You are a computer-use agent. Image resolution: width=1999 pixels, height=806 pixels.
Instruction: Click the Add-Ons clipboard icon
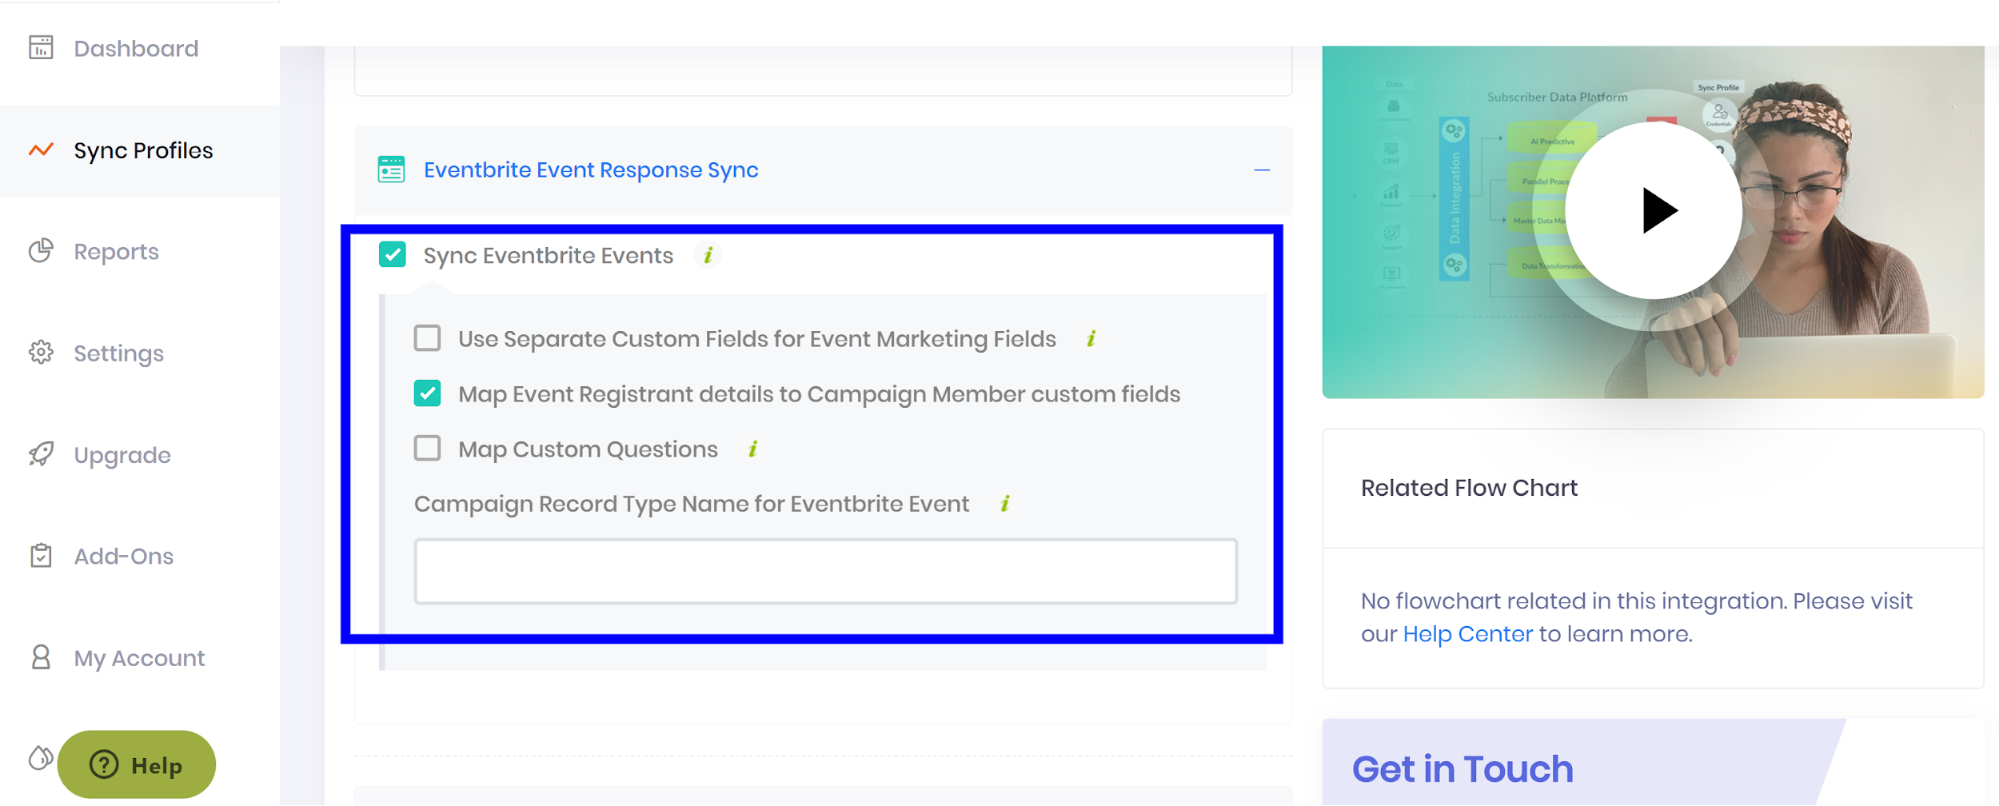pos(41,555)
